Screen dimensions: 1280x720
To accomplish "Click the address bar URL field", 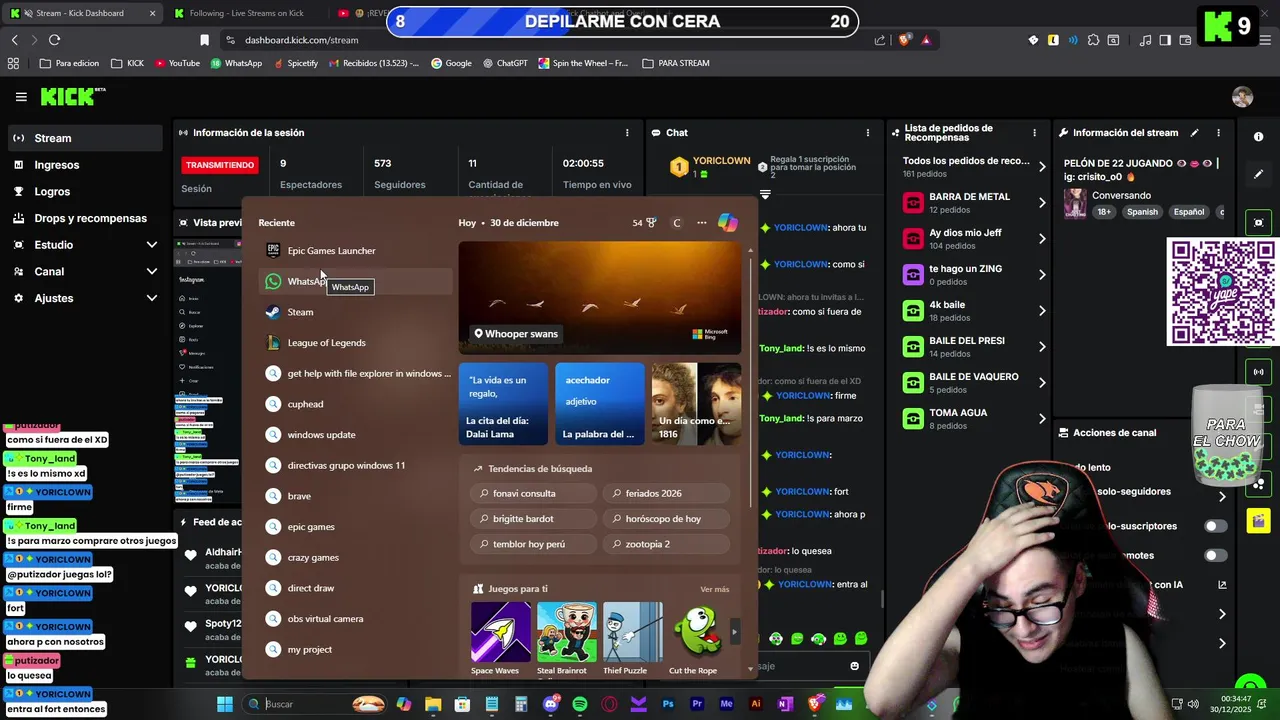I will coord(545,40).
